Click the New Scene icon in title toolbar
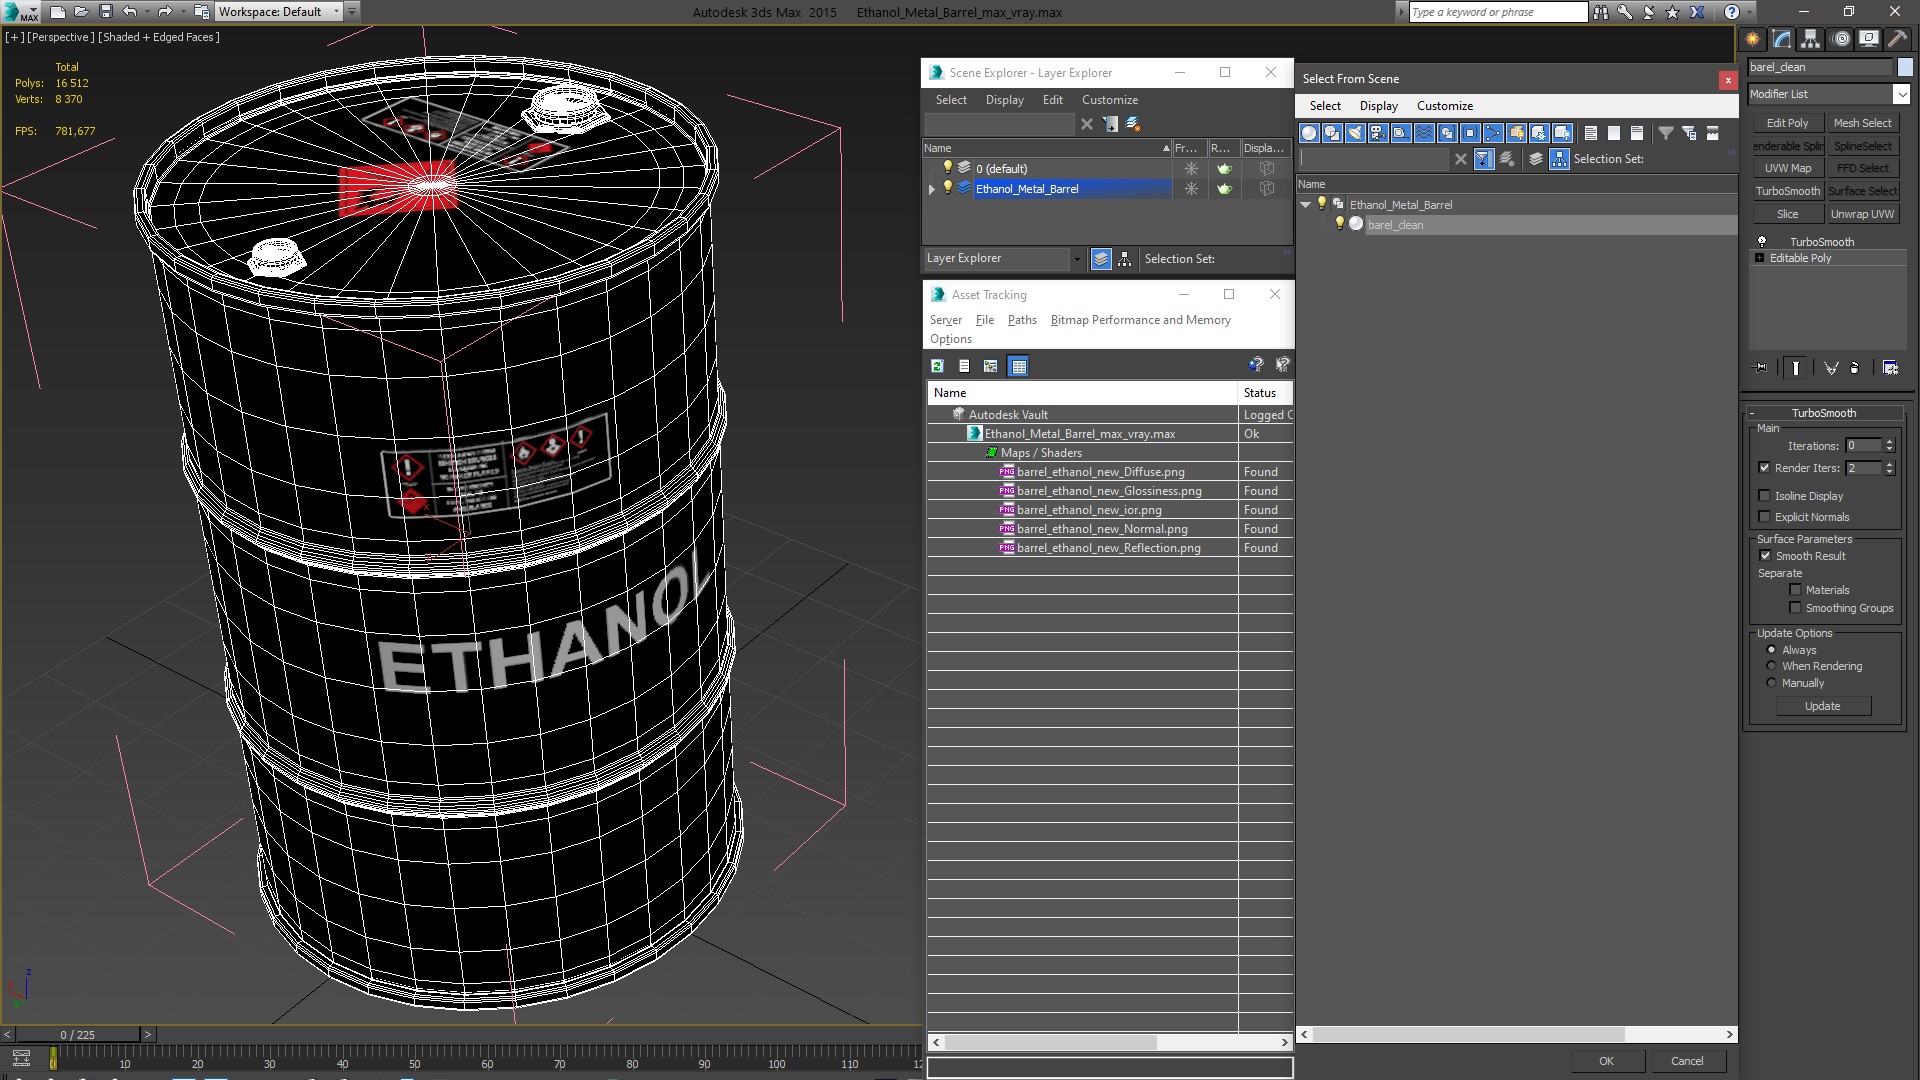This screenshot has width=1920, height=1080. (x=57, y=12)
